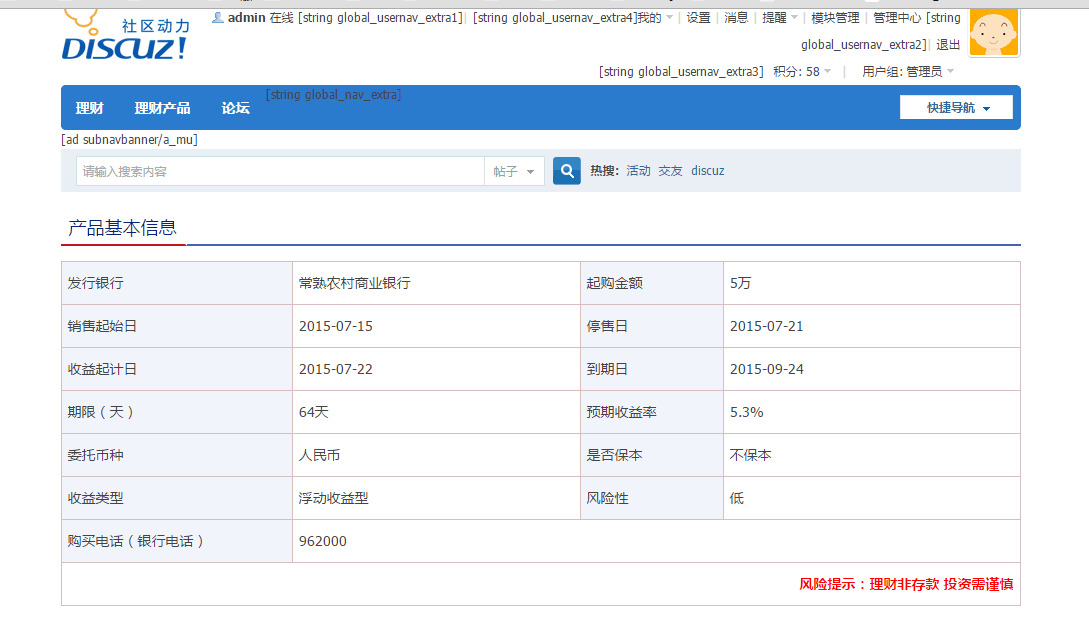Click the user presence icon beside admin
The image size is (1089, 624).
218,17
